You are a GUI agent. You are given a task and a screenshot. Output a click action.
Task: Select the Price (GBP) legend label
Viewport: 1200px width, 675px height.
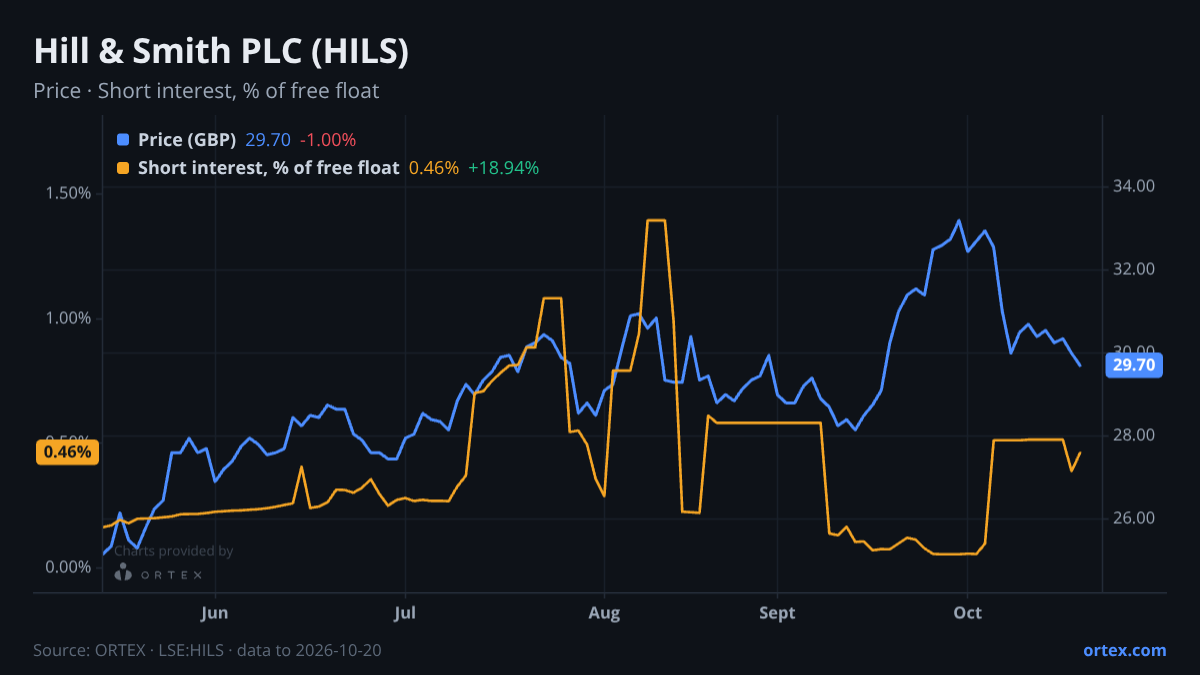(187, 140)
